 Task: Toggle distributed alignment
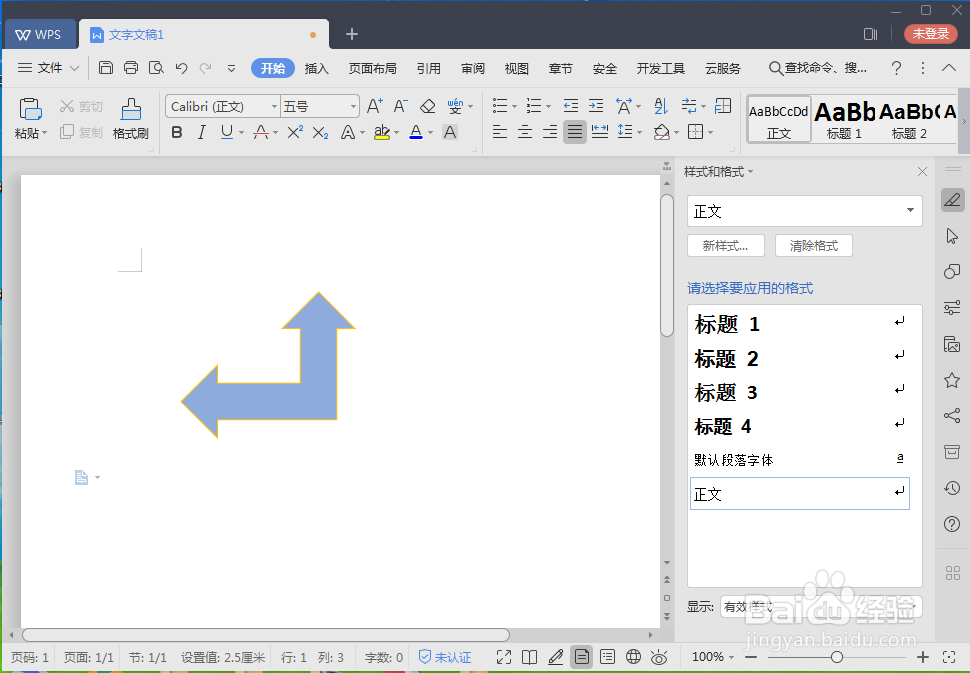point(599,132)
